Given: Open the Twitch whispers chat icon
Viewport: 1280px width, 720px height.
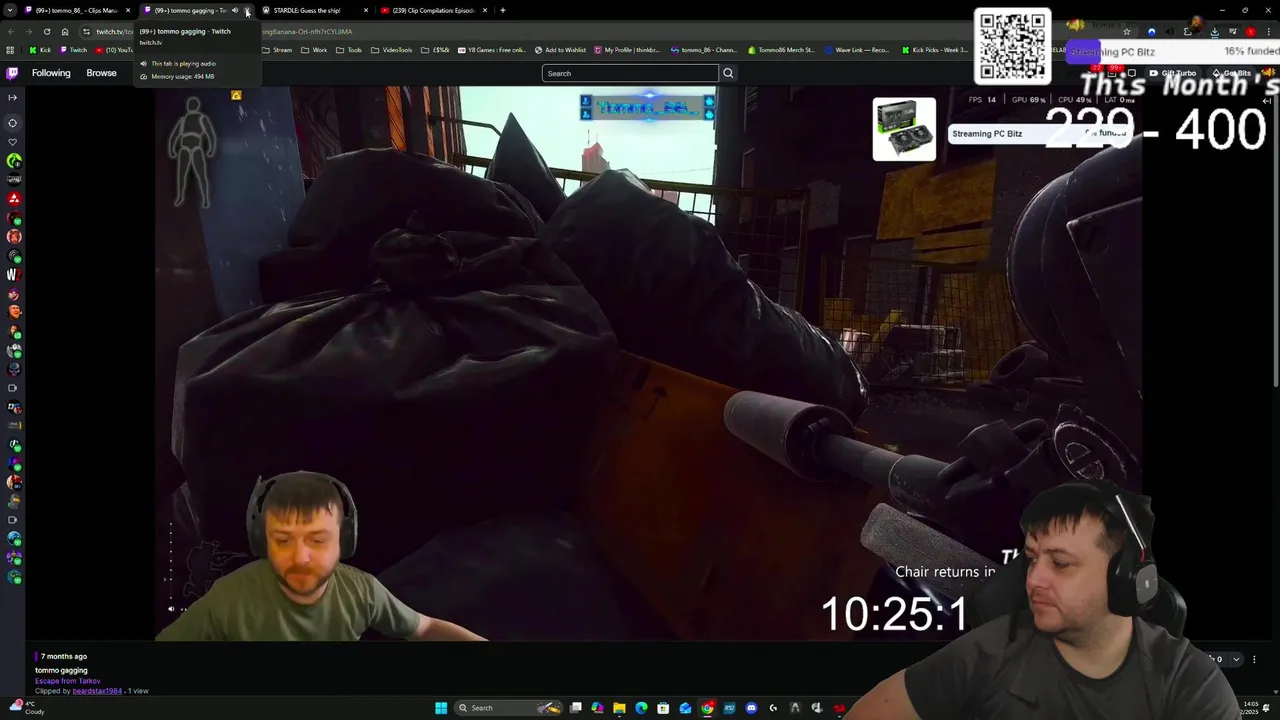Looking at the screenshot, I should (x=1132, y=73).
